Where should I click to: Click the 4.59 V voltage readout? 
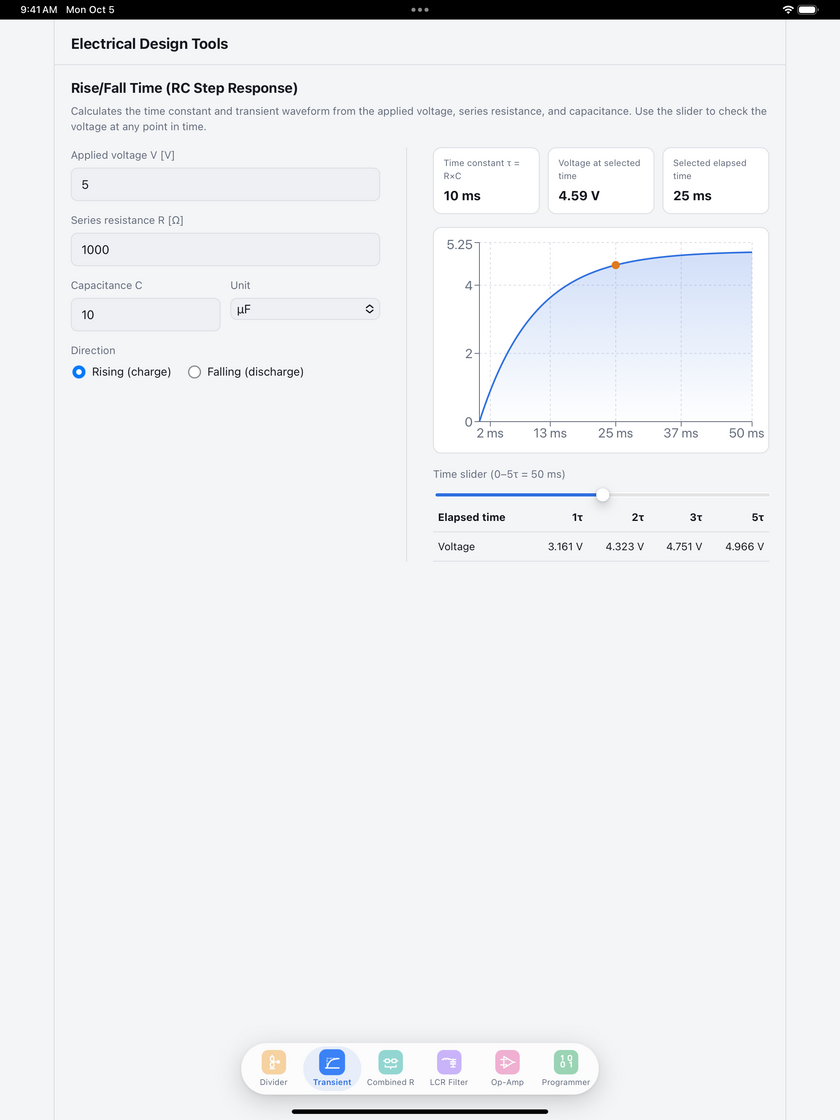[579, 196]
